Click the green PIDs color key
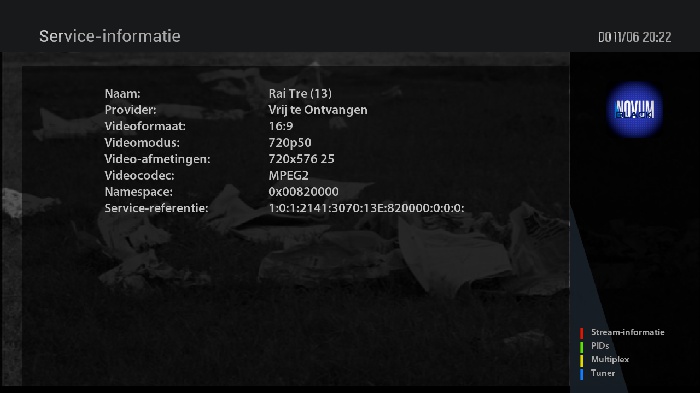700x393 pixels. pyautogui.click(x=581, y=347)
